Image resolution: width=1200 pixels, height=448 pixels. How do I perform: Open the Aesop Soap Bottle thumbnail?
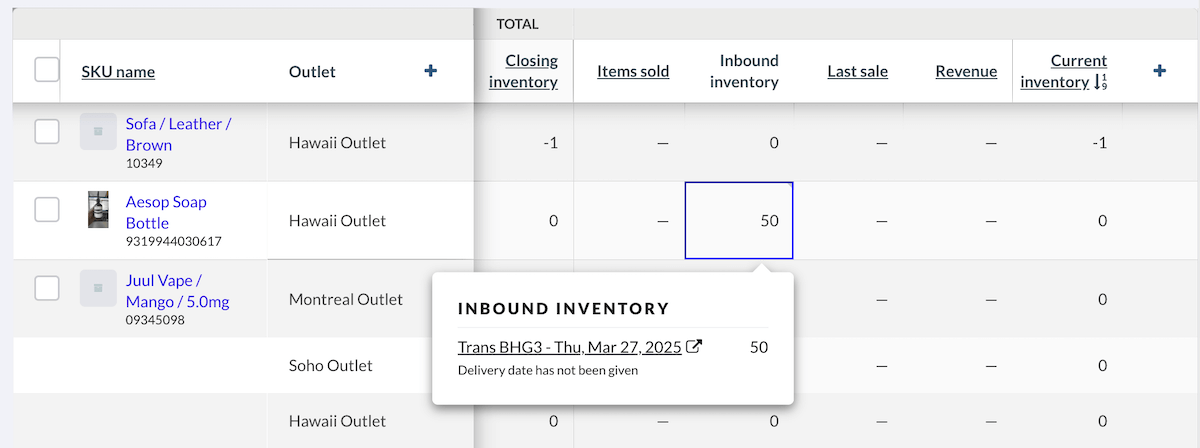coord(97,210)
